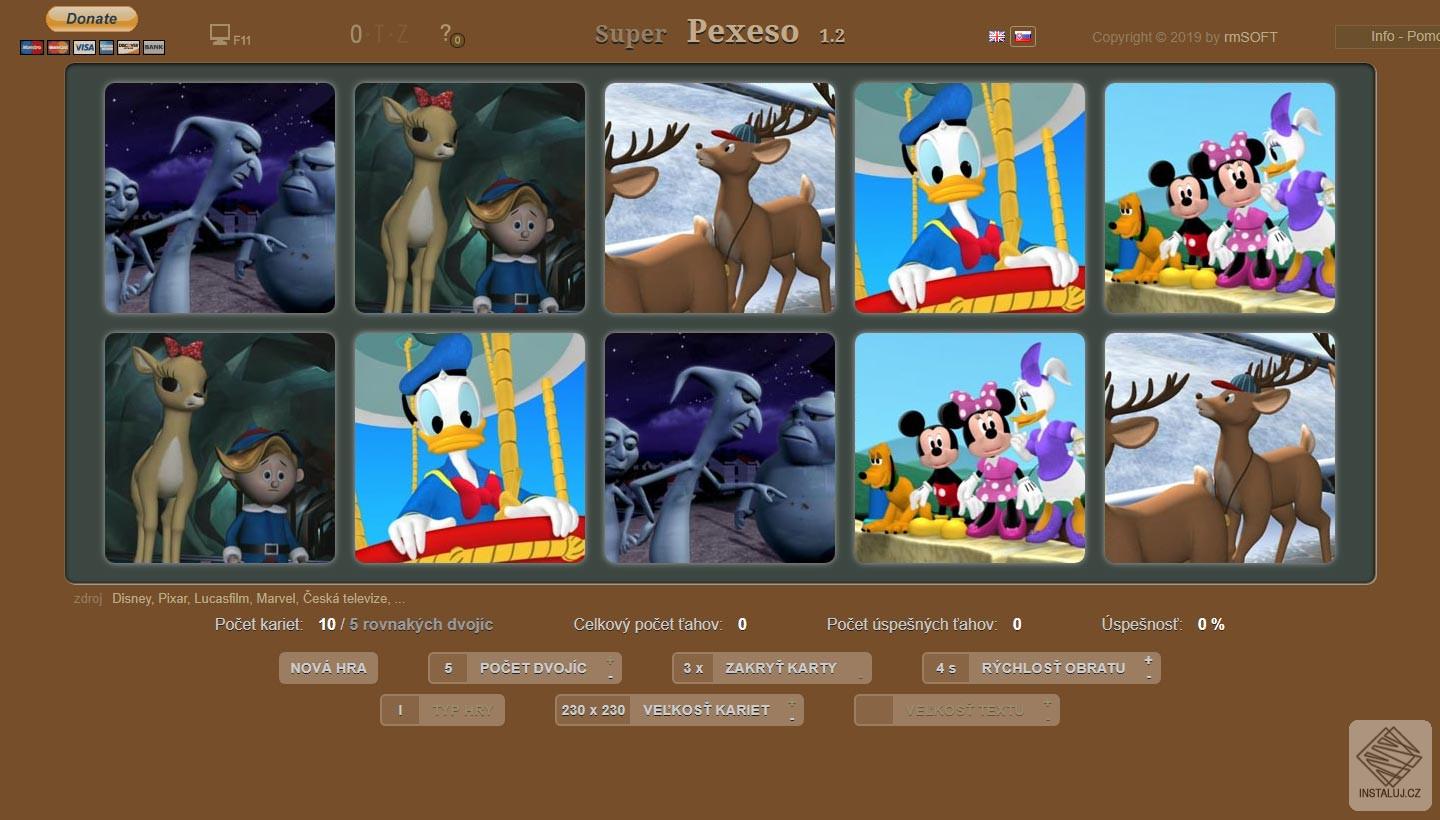Decrease Počet dvojíc with the minus

[610, 676]
